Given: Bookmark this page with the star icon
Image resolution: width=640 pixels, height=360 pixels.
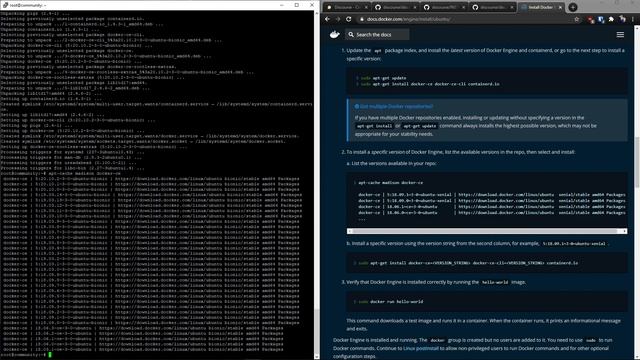Looking at the screenshot, I should pyautogui.click(x=577, y=19).
